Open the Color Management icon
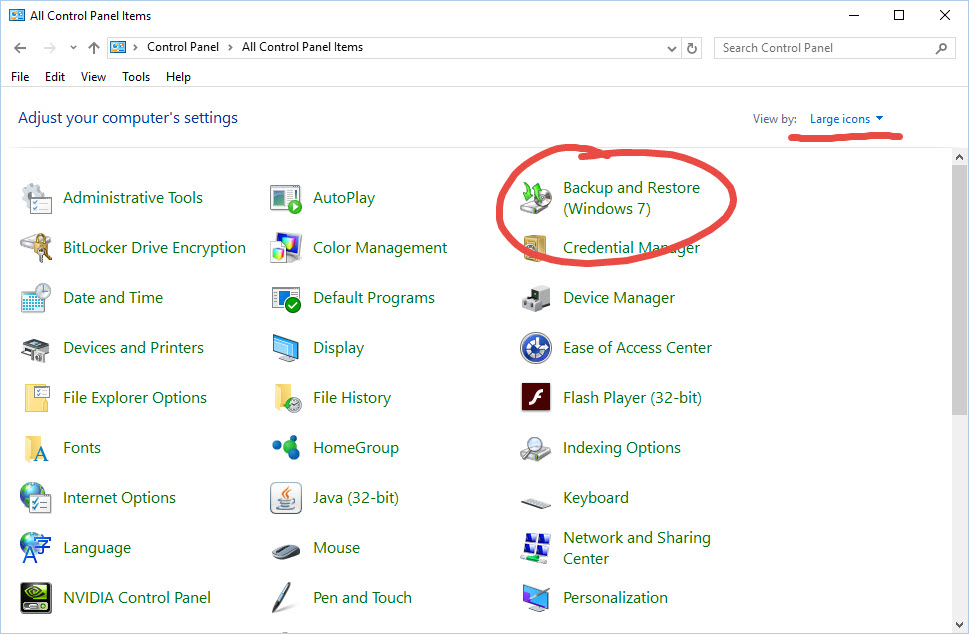Image resolution: width=969 pixels, height=634 pixels. click(286, 248)
